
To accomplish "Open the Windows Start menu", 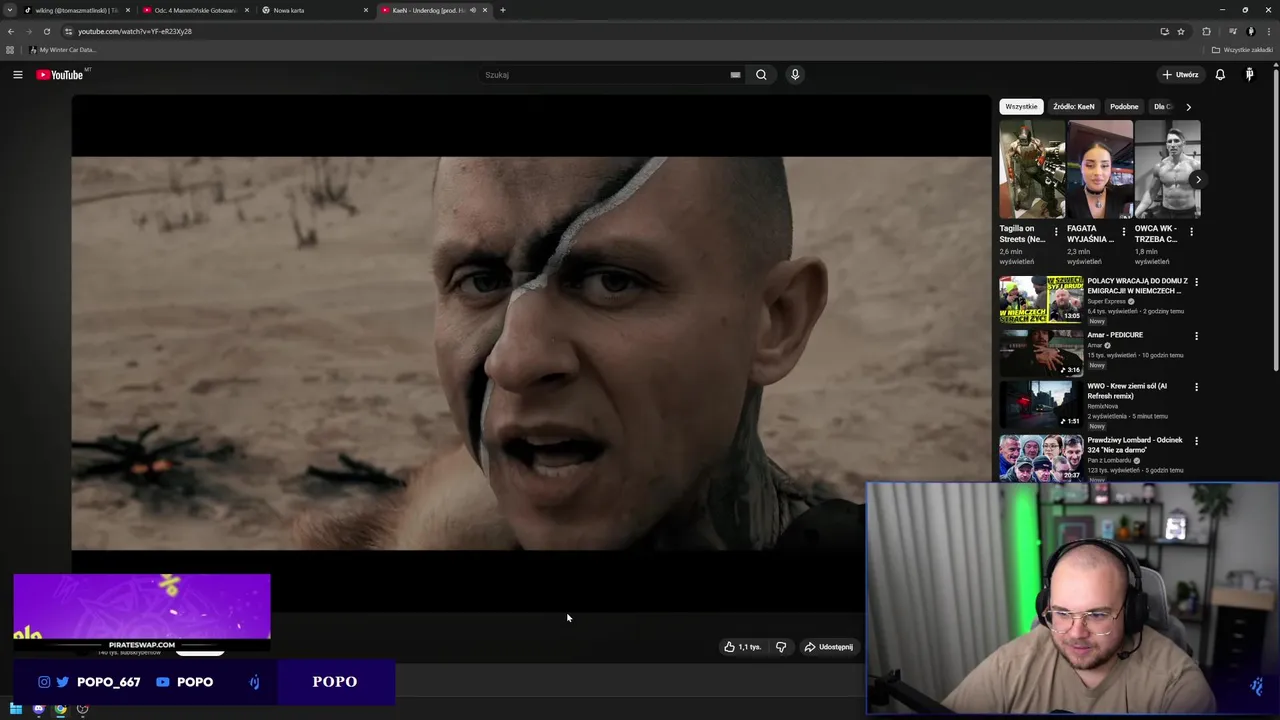I will [16, 709].
